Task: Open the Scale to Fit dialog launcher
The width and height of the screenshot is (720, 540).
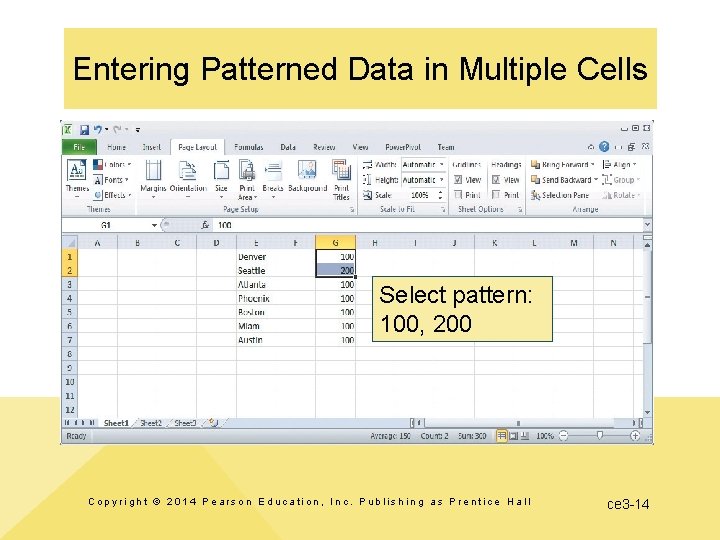Action: tap(443, 209)
